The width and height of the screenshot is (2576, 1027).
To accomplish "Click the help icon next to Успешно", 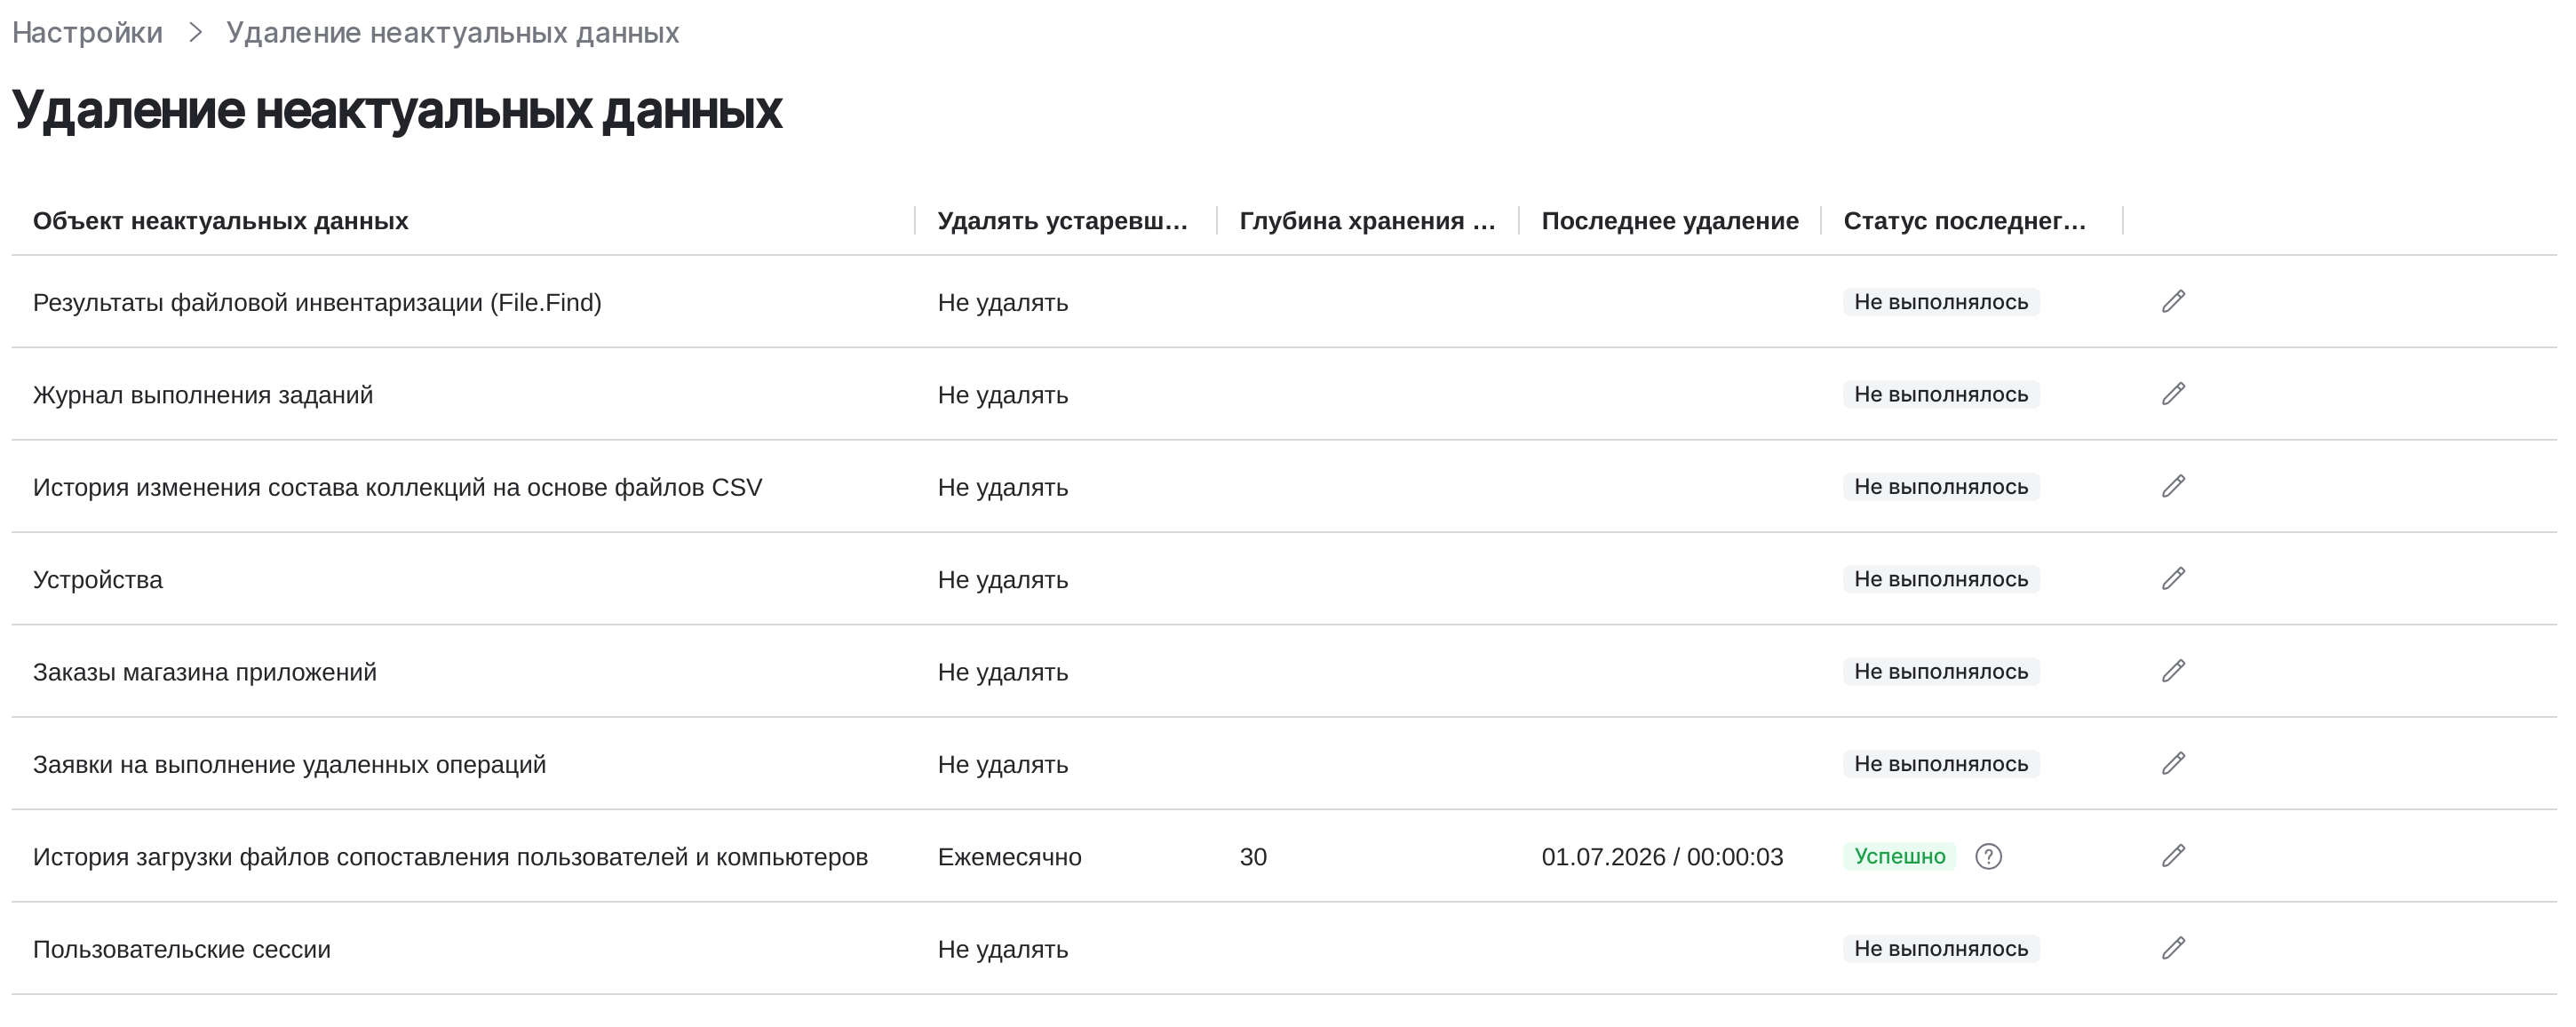I will click(1988, 856).
